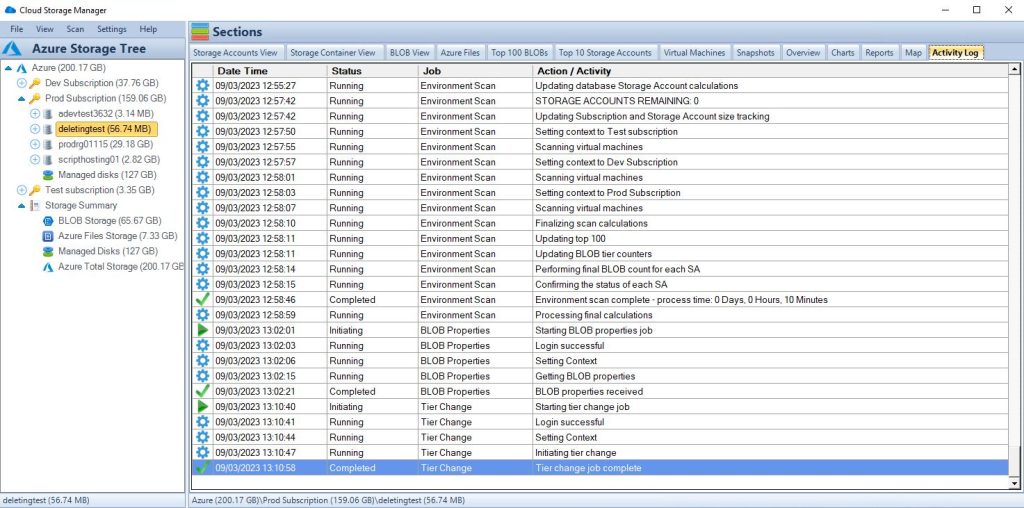Click the BLOB Storage icon in Storage Summary

(48, 221)
